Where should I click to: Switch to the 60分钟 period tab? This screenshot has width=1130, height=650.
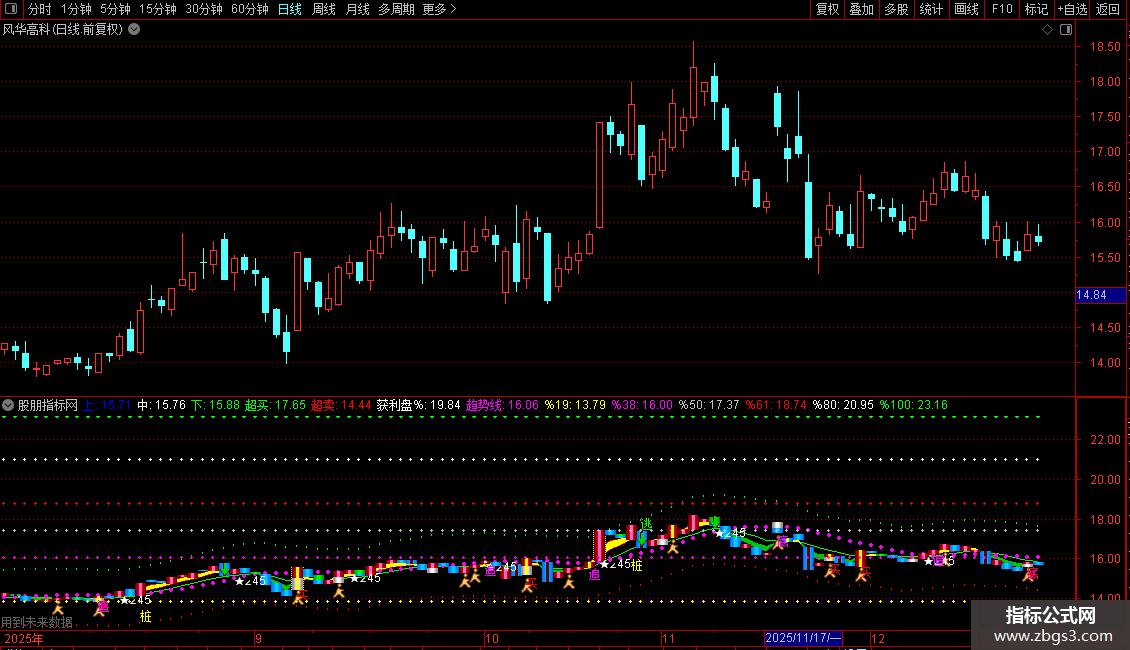(x=249, y=9)
